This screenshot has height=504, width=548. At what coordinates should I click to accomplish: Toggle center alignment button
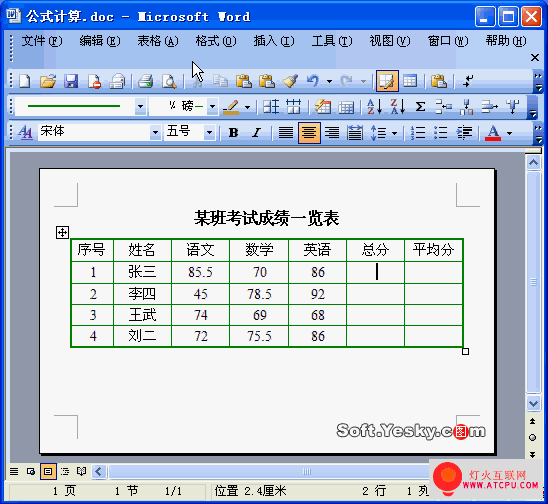pos(309,133)
